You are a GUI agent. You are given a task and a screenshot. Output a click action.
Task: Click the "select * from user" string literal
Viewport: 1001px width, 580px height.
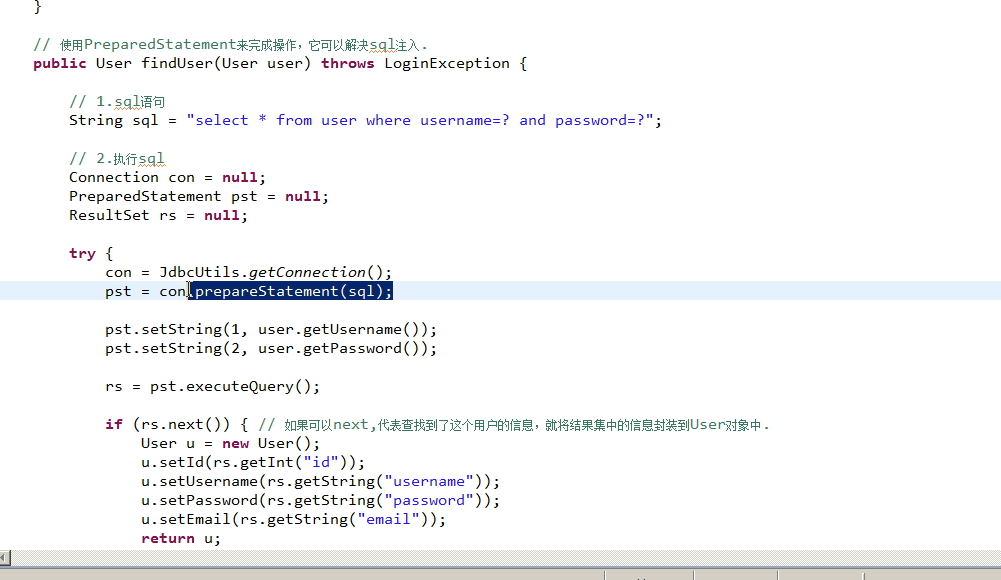420,121
